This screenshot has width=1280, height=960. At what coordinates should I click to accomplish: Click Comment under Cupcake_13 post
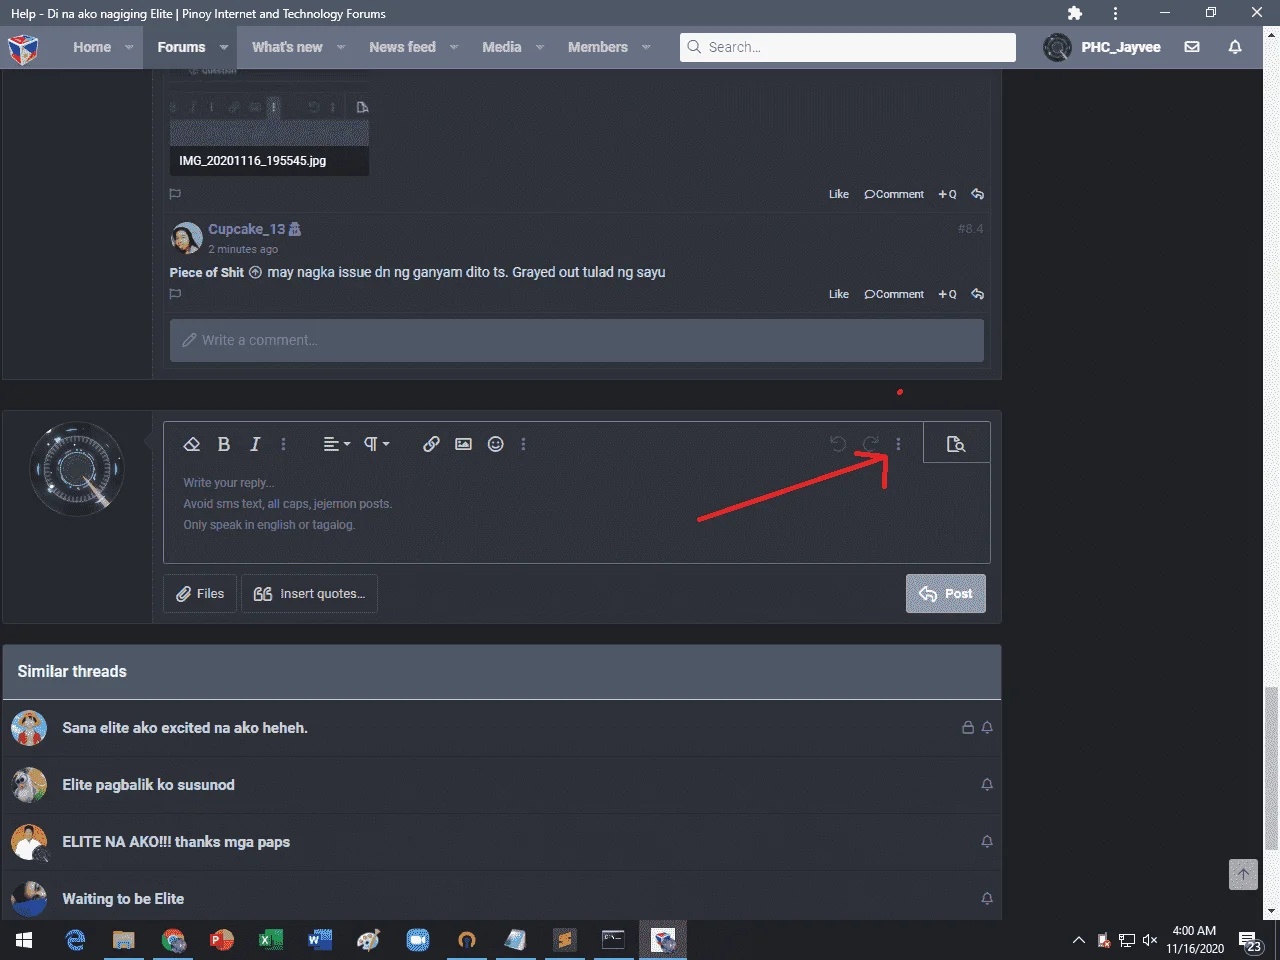[894, 294]
